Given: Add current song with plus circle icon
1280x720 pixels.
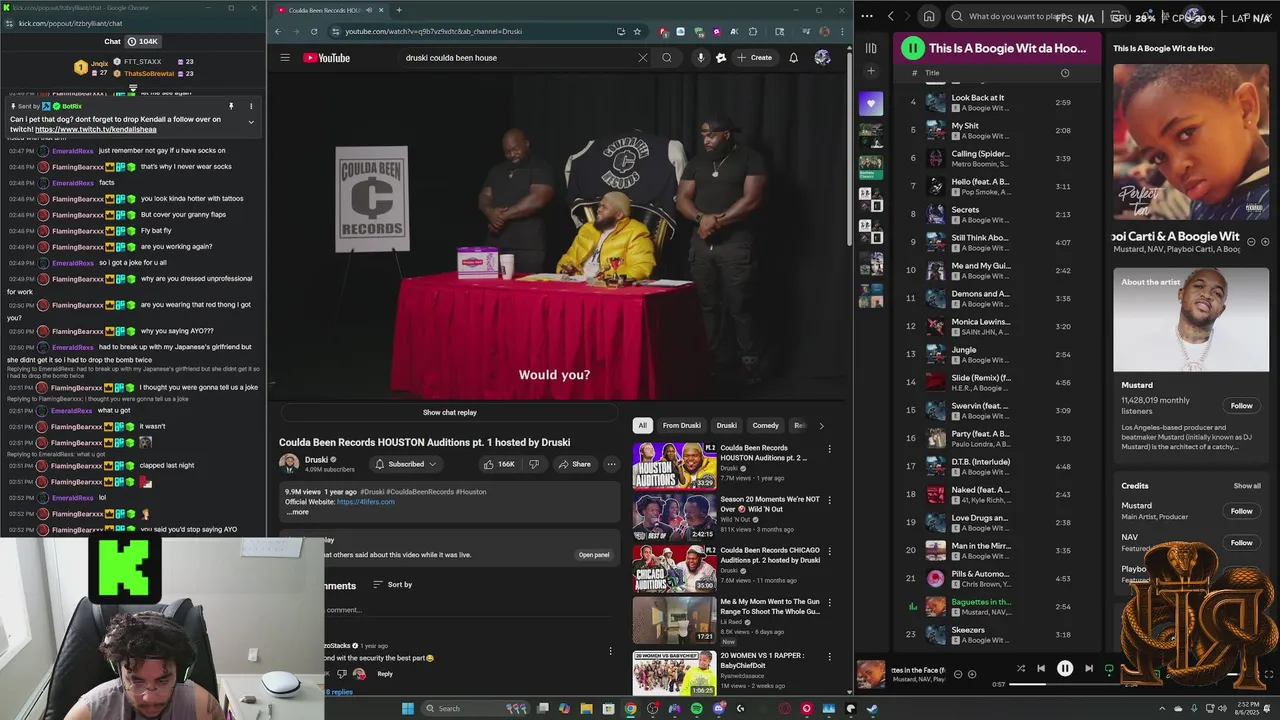Looking at the screenshot, I should (x=971, y=674).
